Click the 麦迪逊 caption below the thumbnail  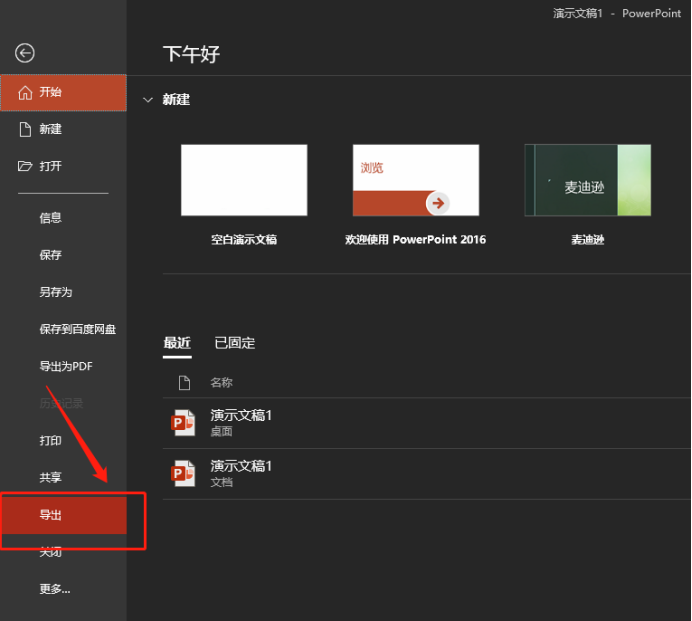tap(587, 240)
